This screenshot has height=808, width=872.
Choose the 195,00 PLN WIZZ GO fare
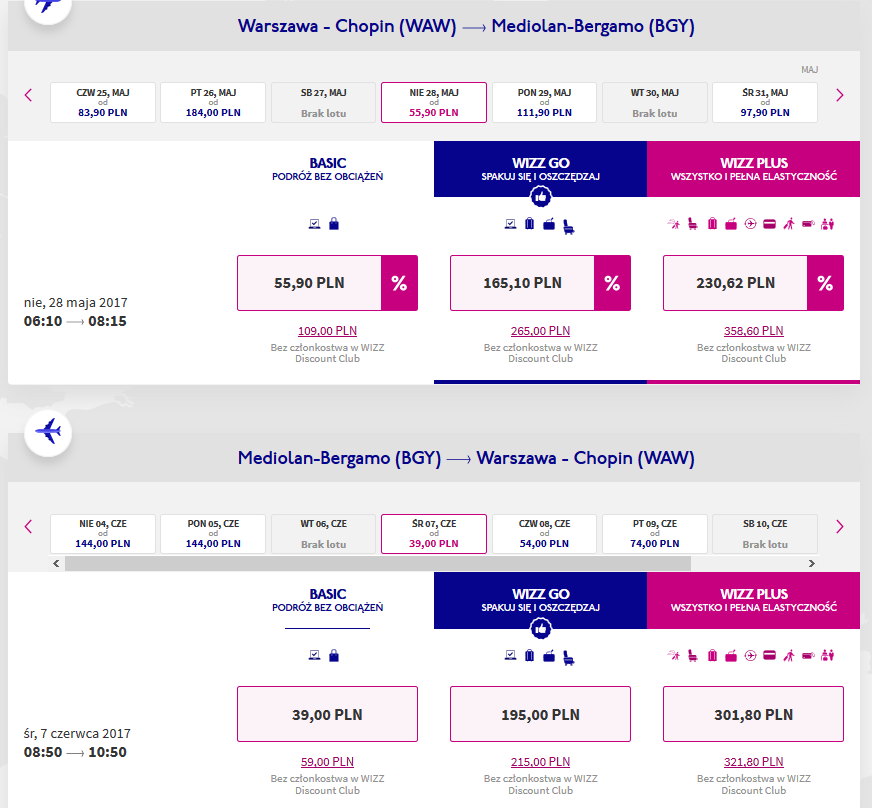point(541,714)
